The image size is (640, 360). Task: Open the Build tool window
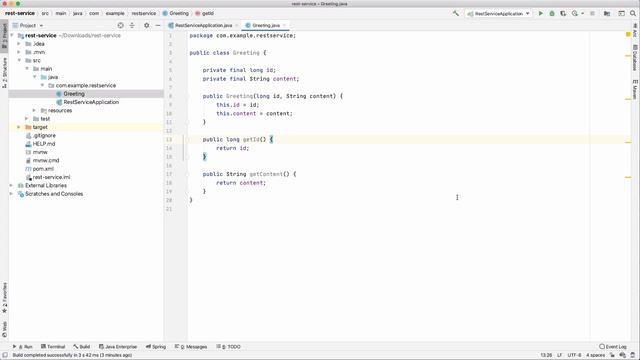click(x=81, y=347)
